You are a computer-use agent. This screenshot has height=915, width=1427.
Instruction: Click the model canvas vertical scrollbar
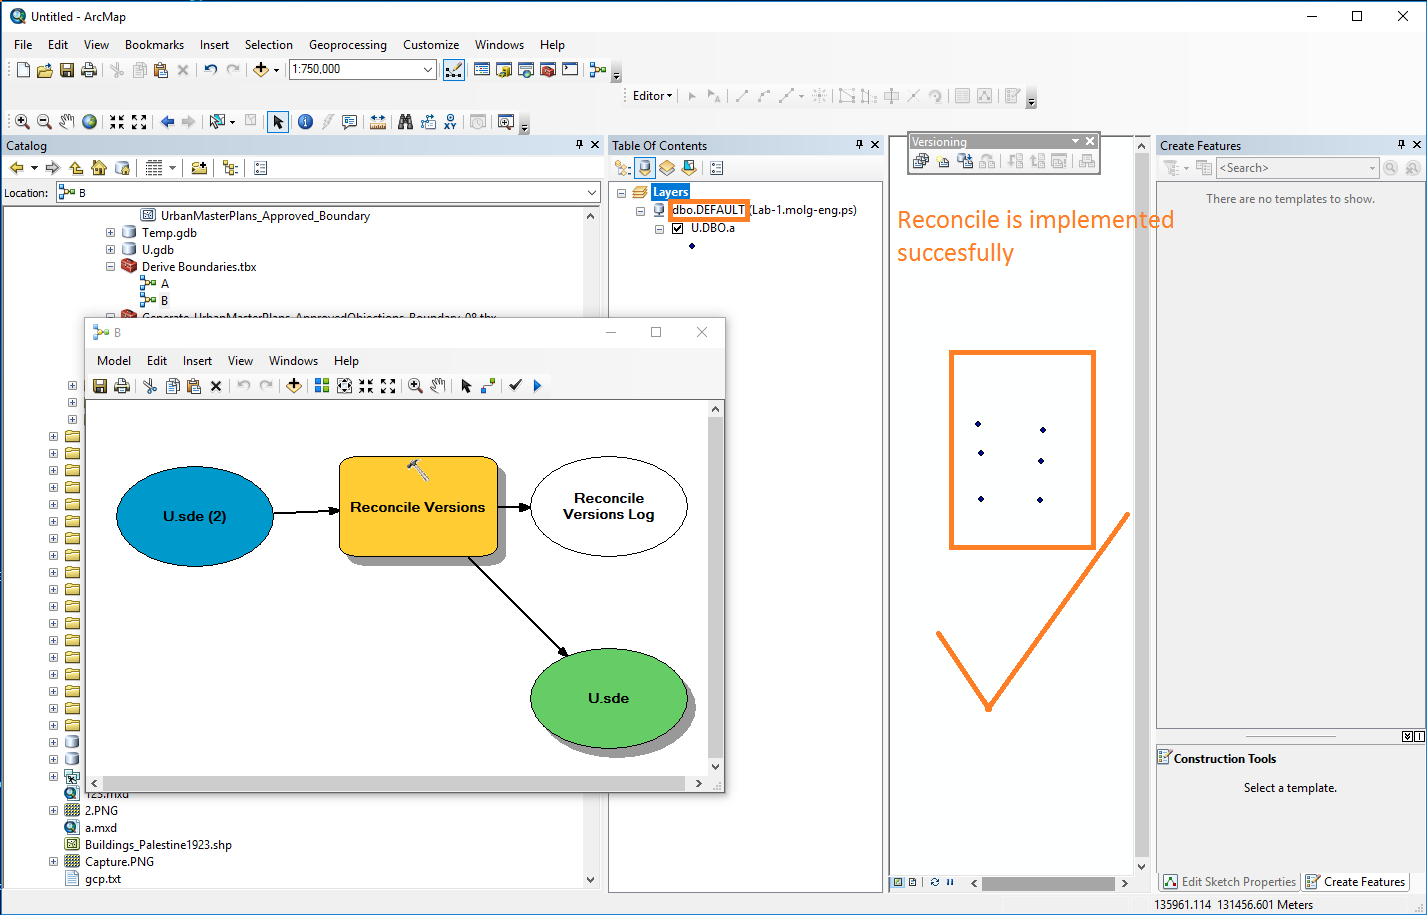coord(715,587)
